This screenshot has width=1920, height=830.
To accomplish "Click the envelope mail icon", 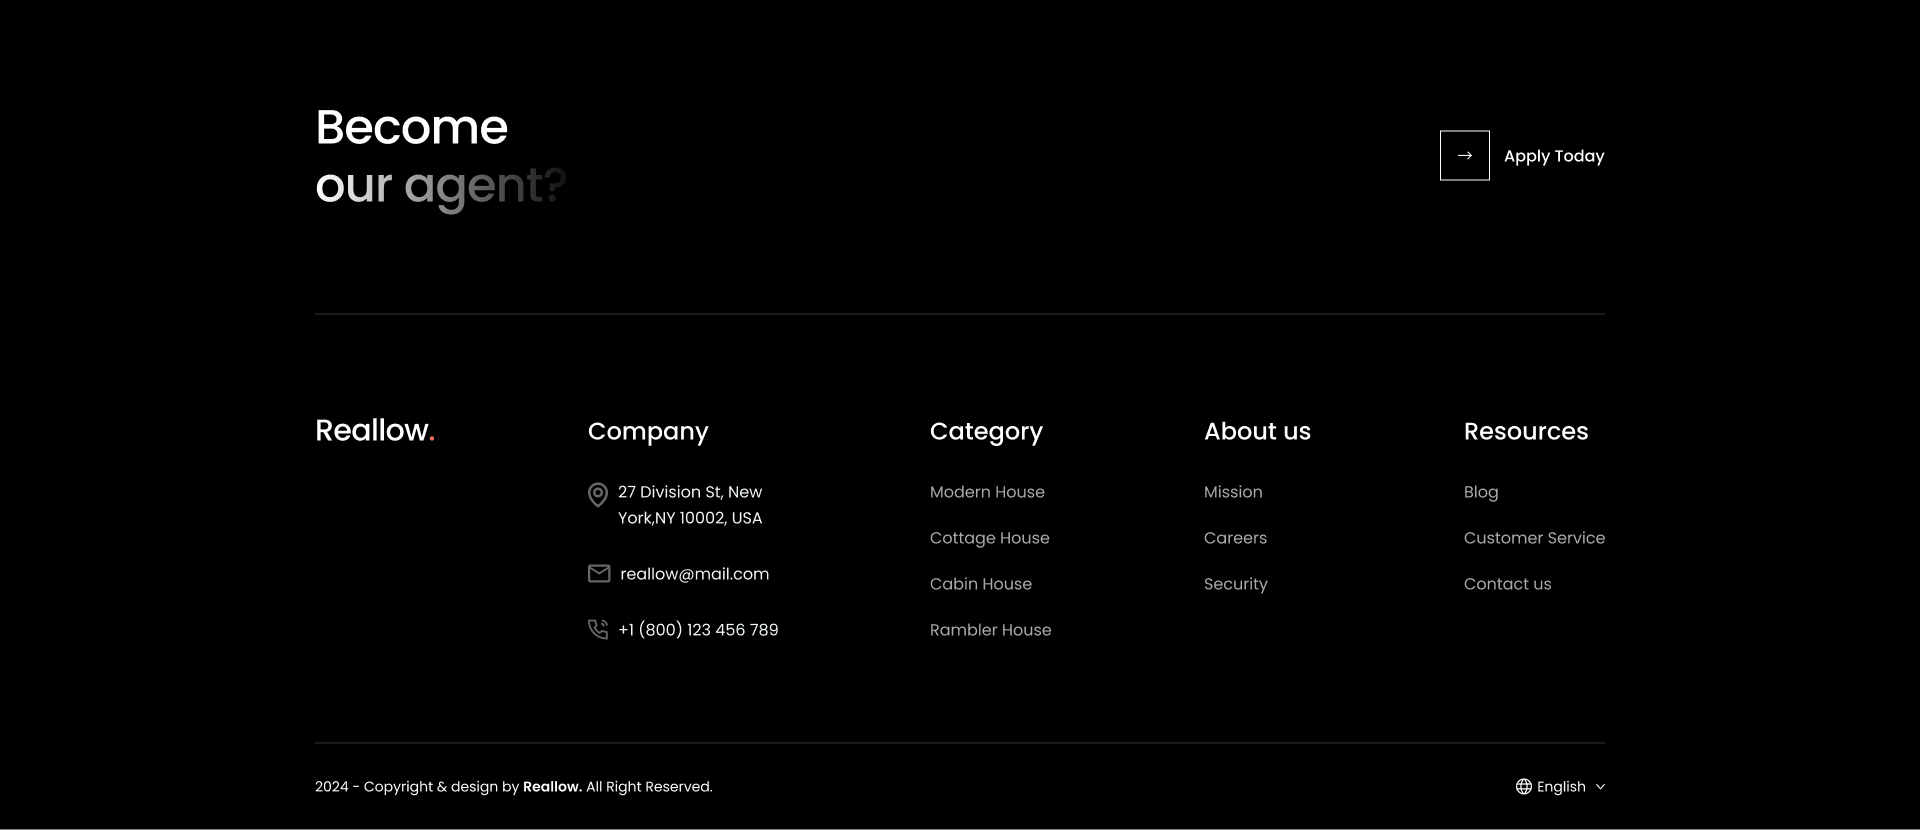I will coord(599,574).
